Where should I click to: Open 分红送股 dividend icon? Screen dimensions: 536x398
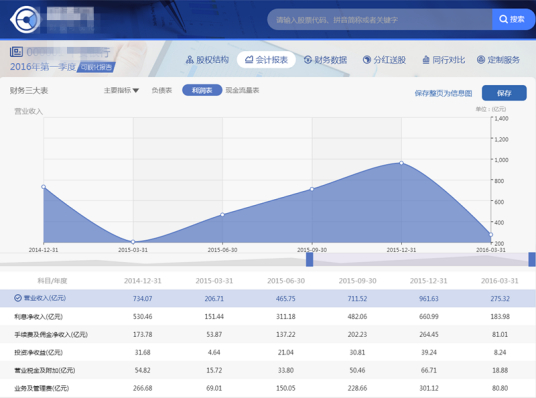tap(367, 60)
